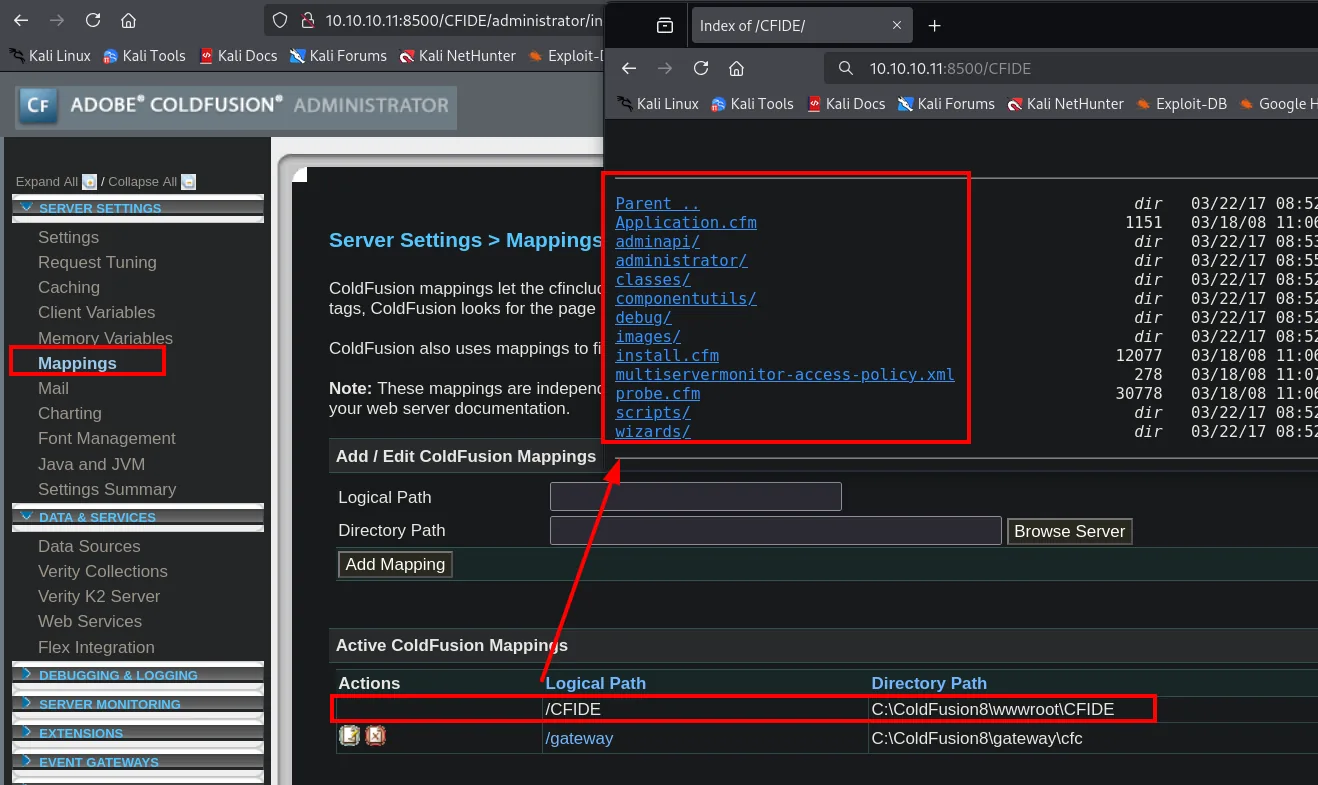The width and height of the screenshot is (1318, 785).
Task: Click the Collapse All icon in the sidebar
Action: tap(188, 182)
